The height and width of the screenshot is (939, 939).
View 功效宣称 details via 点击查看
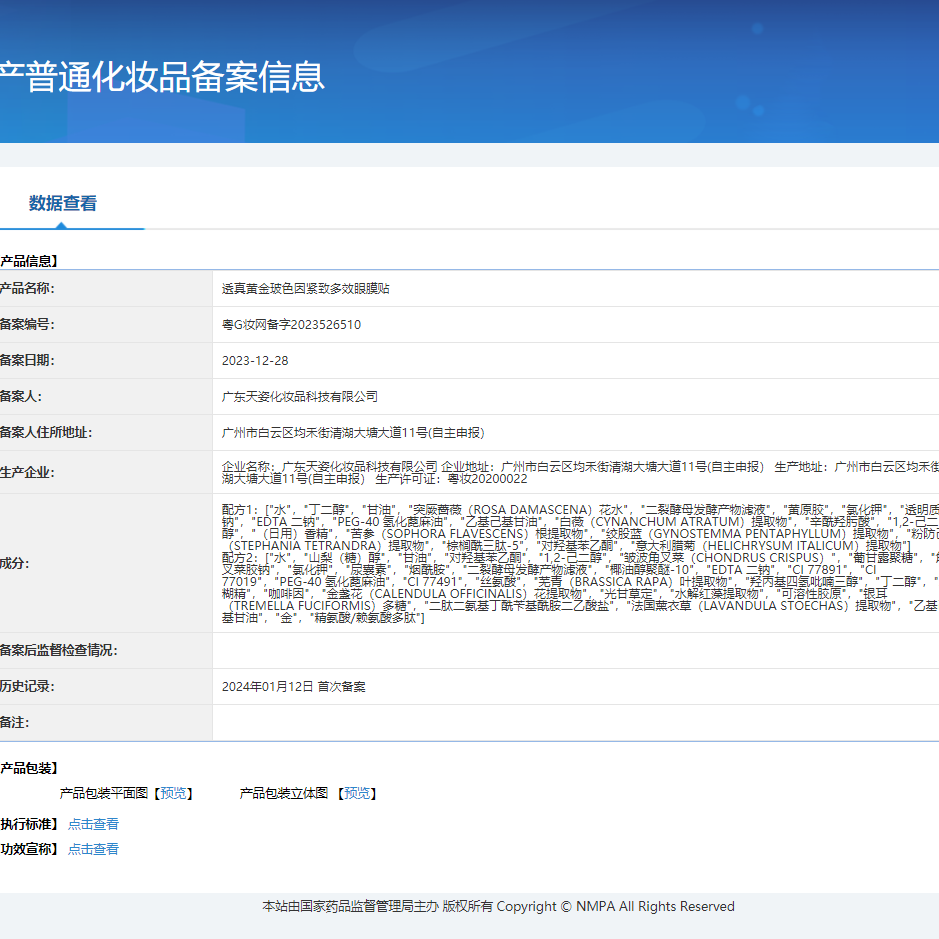pos(92,848)
